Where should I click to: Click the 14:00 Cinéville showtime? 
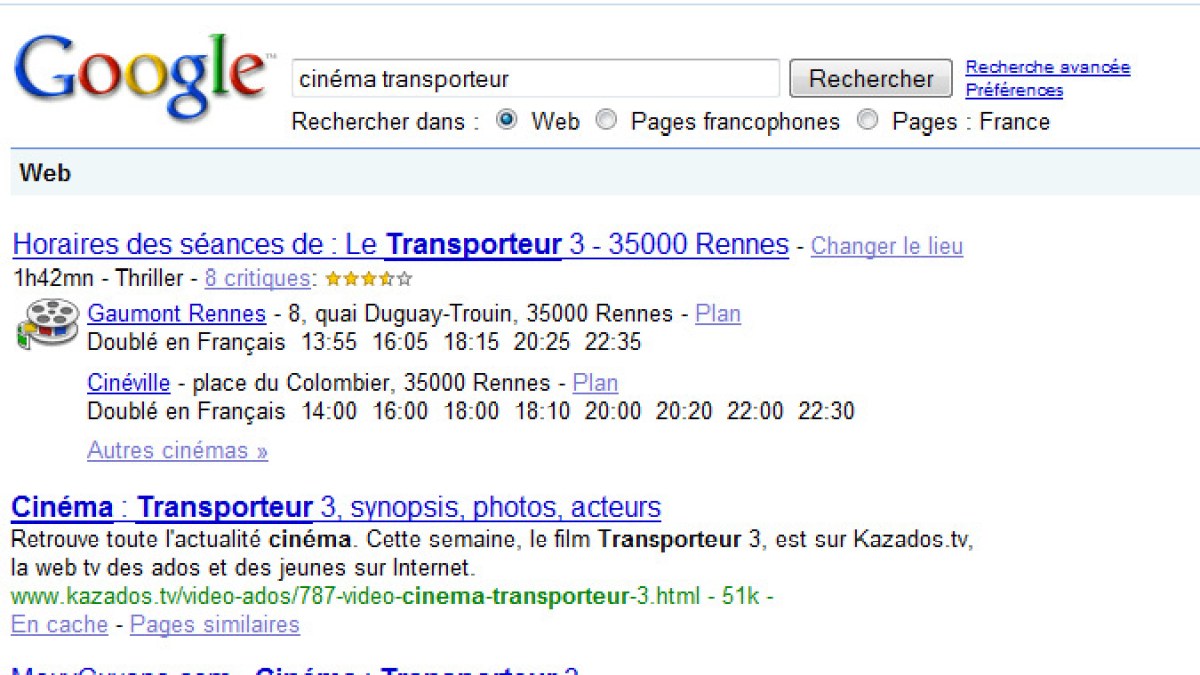(x=329, y=411)
